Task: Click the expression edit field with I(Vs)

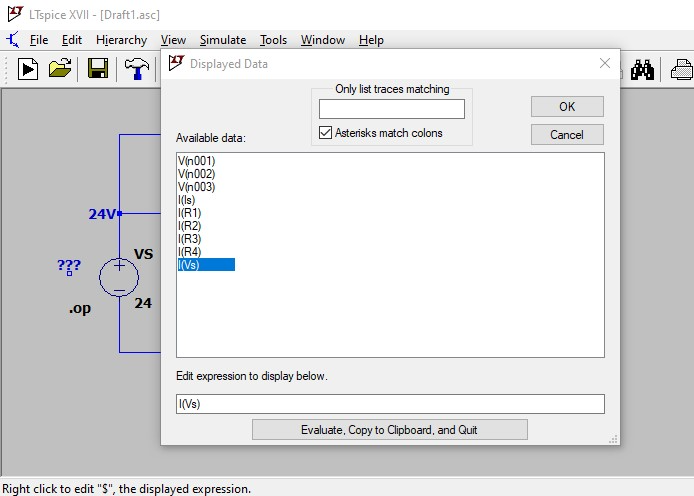Action: click(390, 404)
